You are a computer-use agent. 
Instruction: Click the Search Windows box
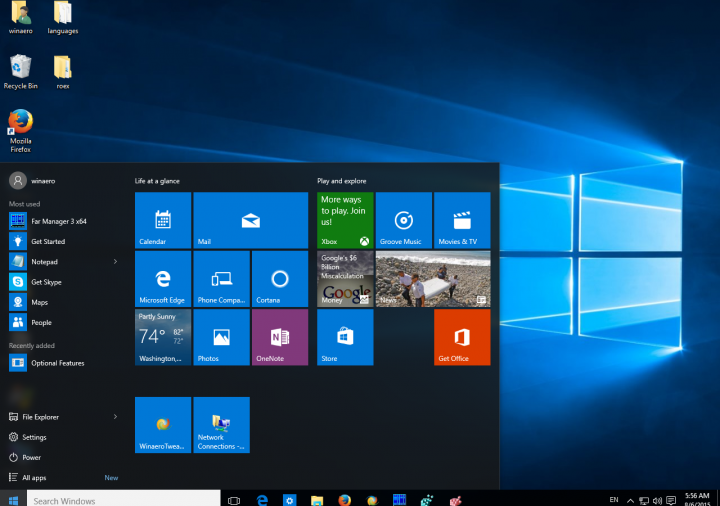coord(120,499)
